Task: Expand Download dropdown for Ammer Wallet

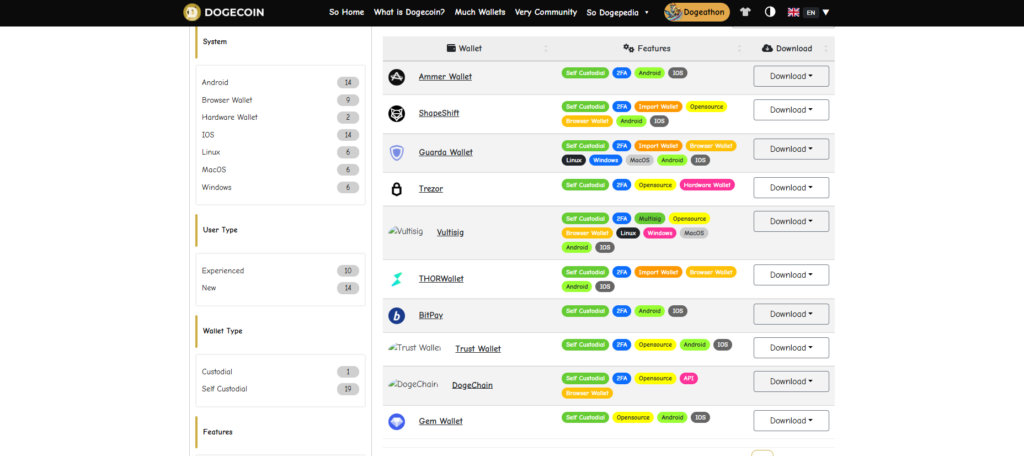Action: [790, 77]
